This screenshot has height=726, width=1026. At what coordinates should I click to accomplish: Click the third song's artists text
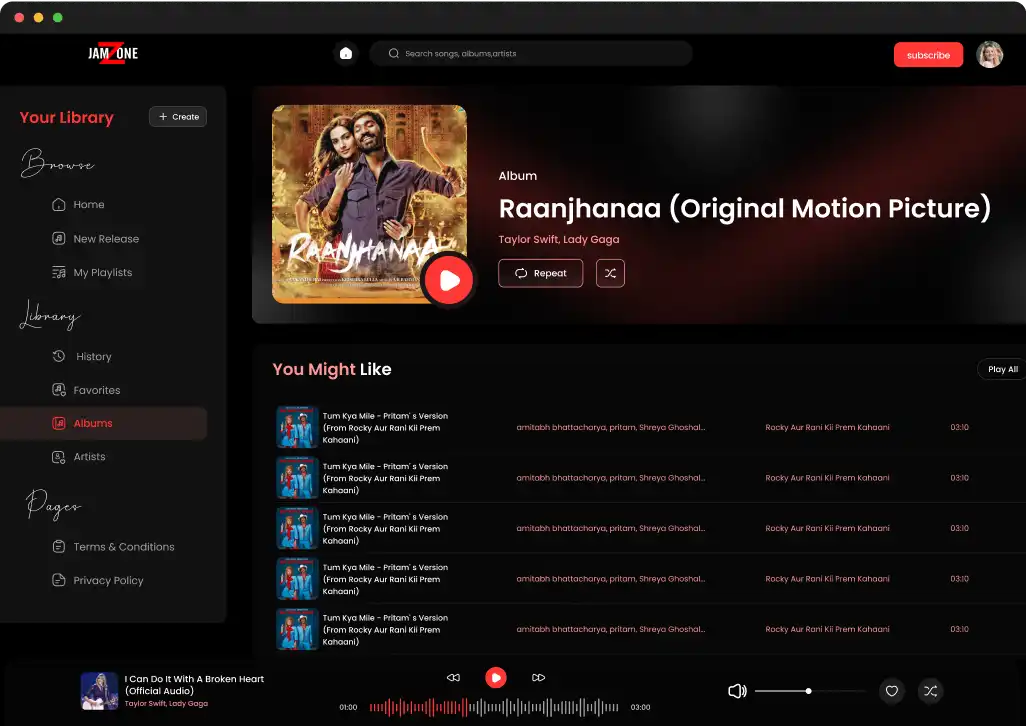(610, 528)
